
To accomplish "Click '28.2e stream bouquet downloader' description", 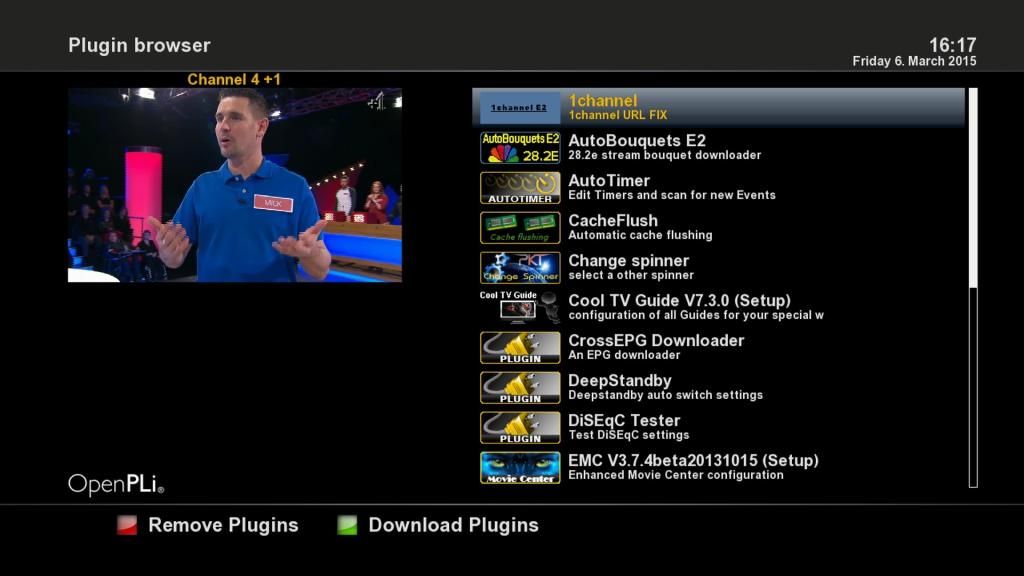I will coord(664,155).
